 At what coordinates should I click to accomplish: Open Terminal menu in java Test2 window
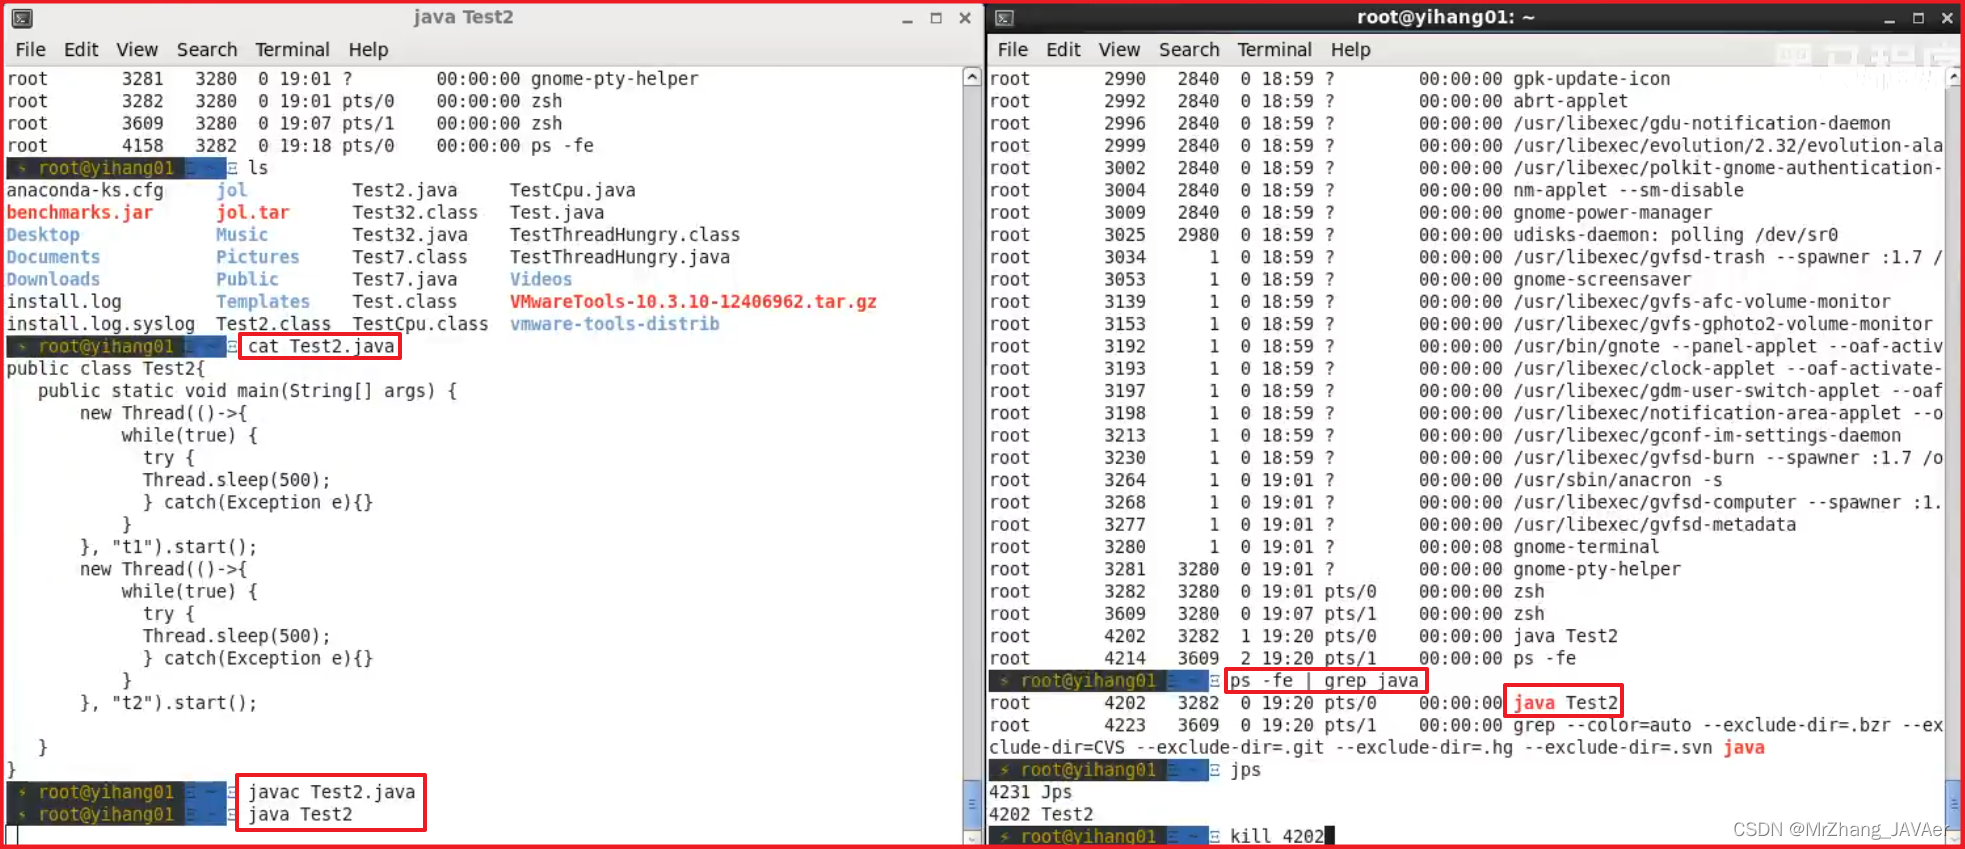[292, 49]
